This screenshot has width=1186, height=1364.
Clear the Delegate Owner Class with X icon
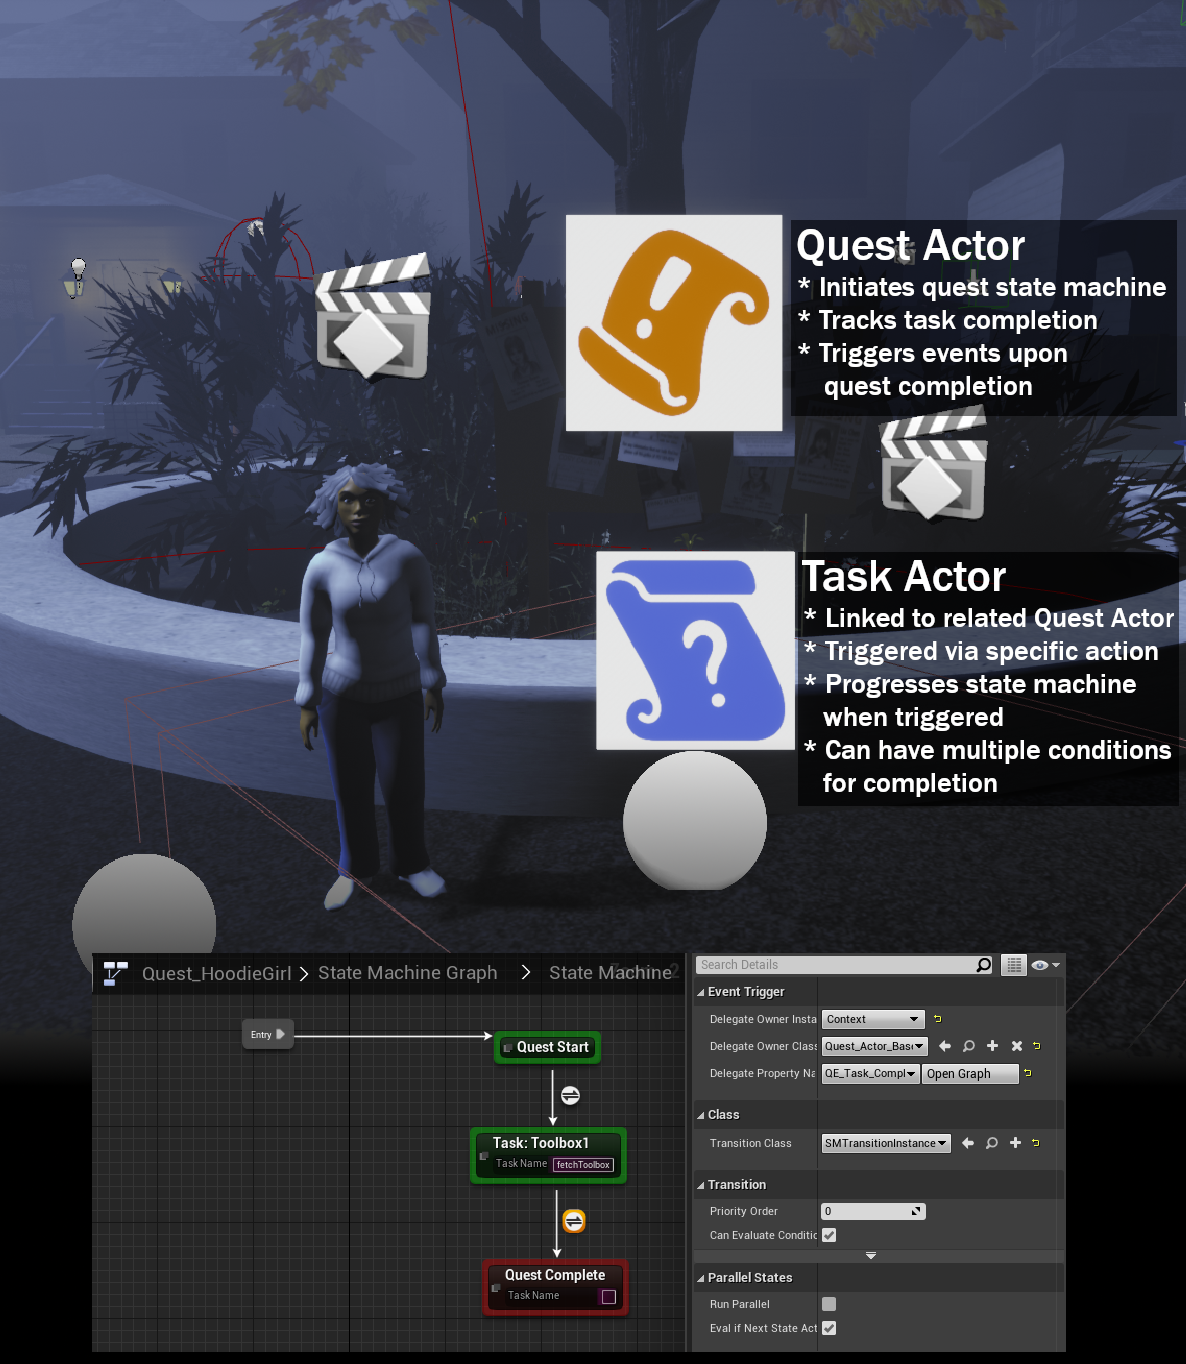pyautogui.click(x=1017, y=1046)
